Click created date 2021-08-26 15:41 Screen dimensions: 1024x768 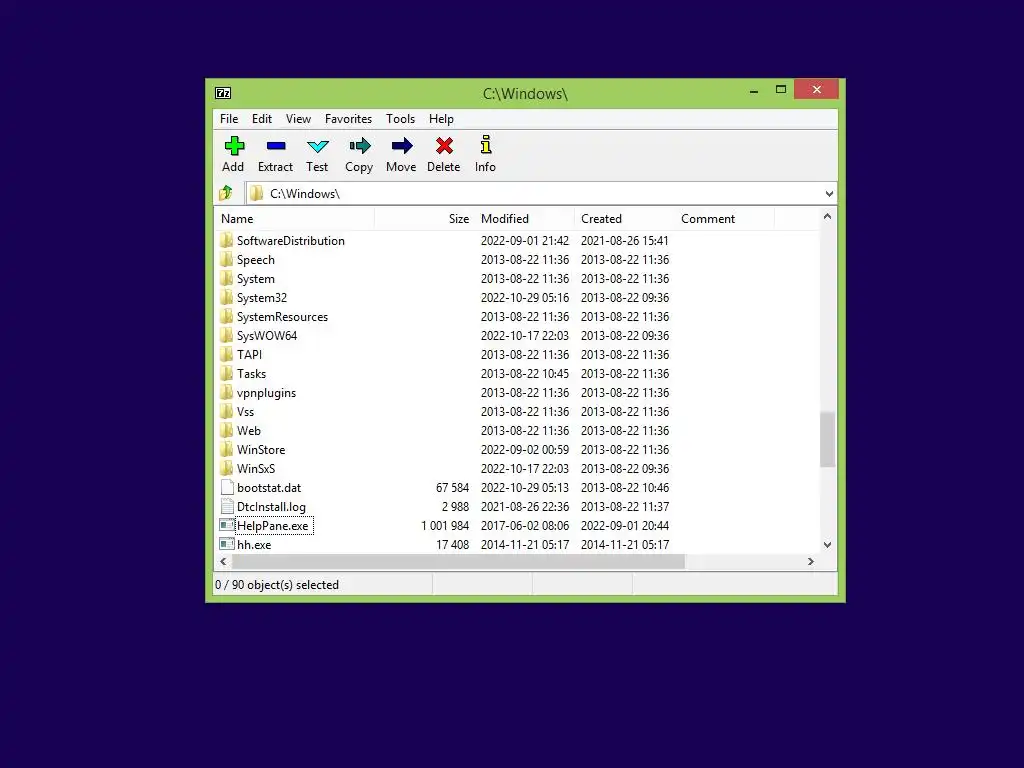coord(624,241)
